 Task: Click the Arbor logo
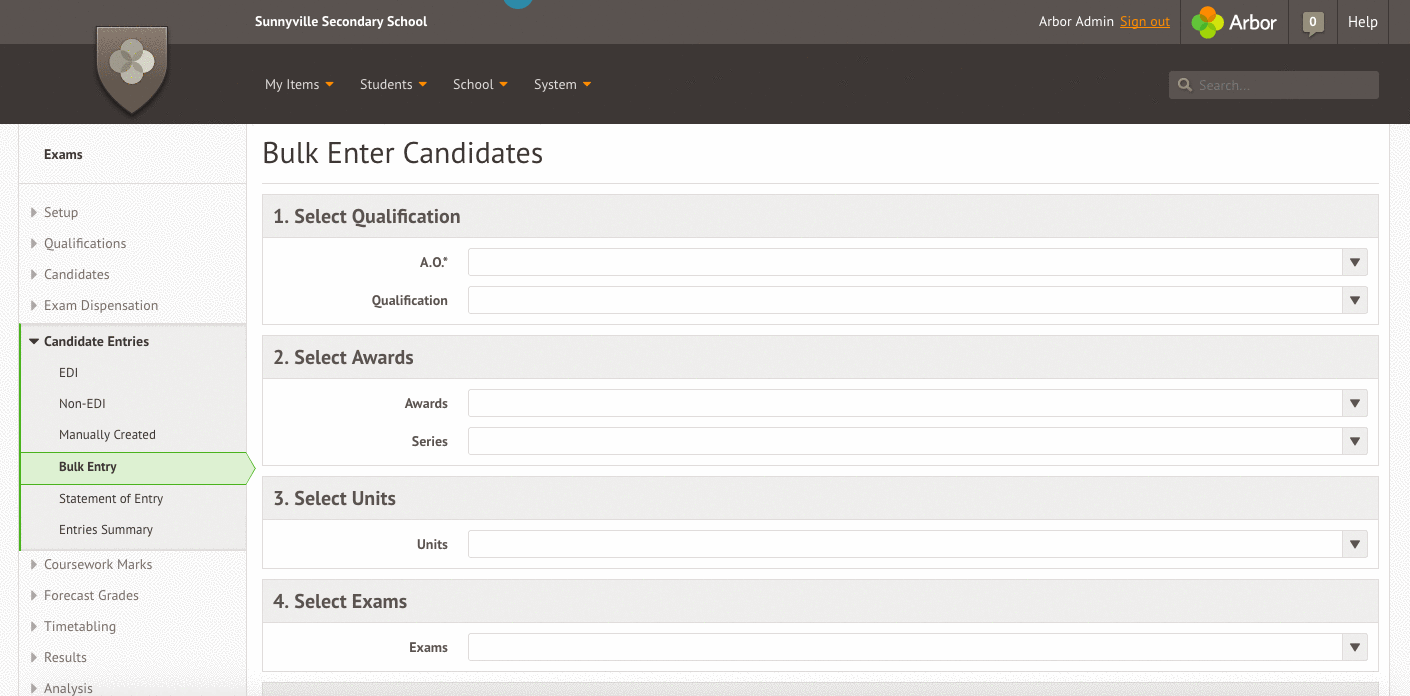[1234, 22]
